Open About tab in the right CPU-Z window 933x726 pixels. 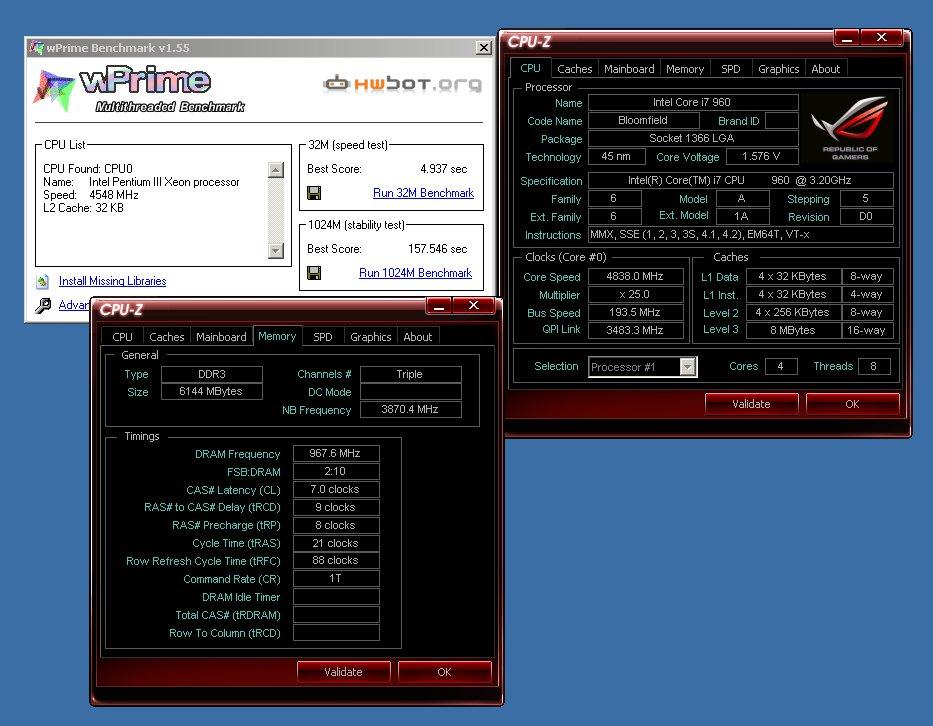point(826,69)
